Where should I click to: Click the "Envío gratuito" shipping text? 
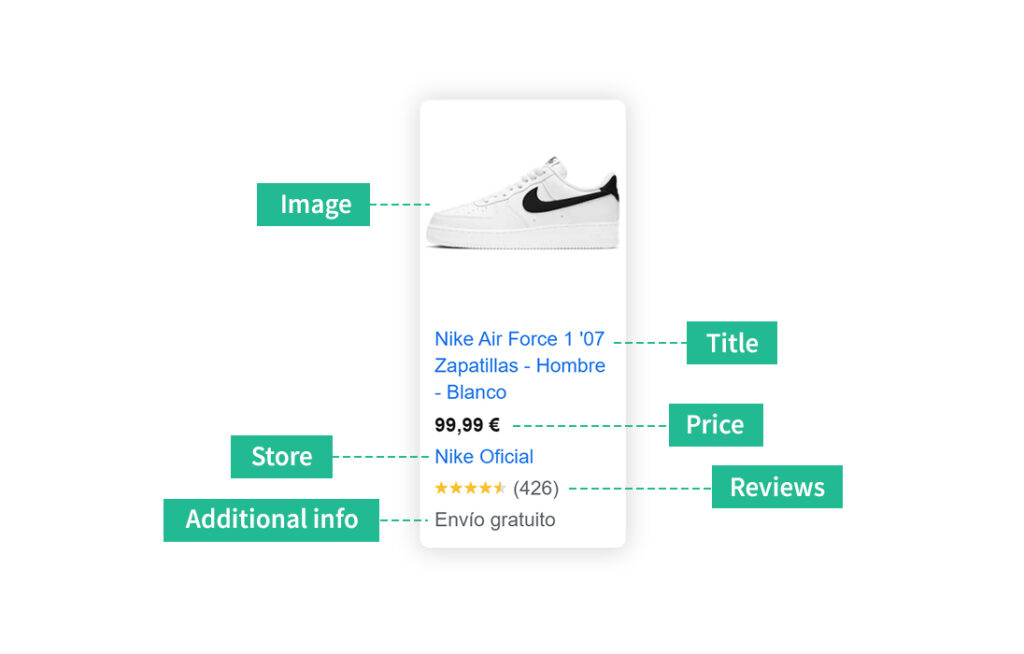point(495,520)
